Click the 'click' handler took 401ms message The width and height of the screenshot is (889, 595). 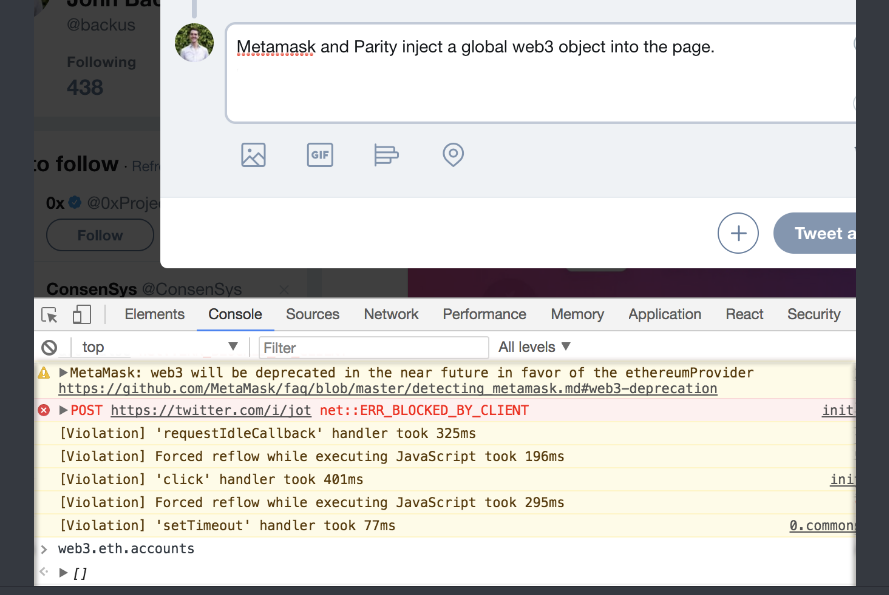[x=211, y=479]
